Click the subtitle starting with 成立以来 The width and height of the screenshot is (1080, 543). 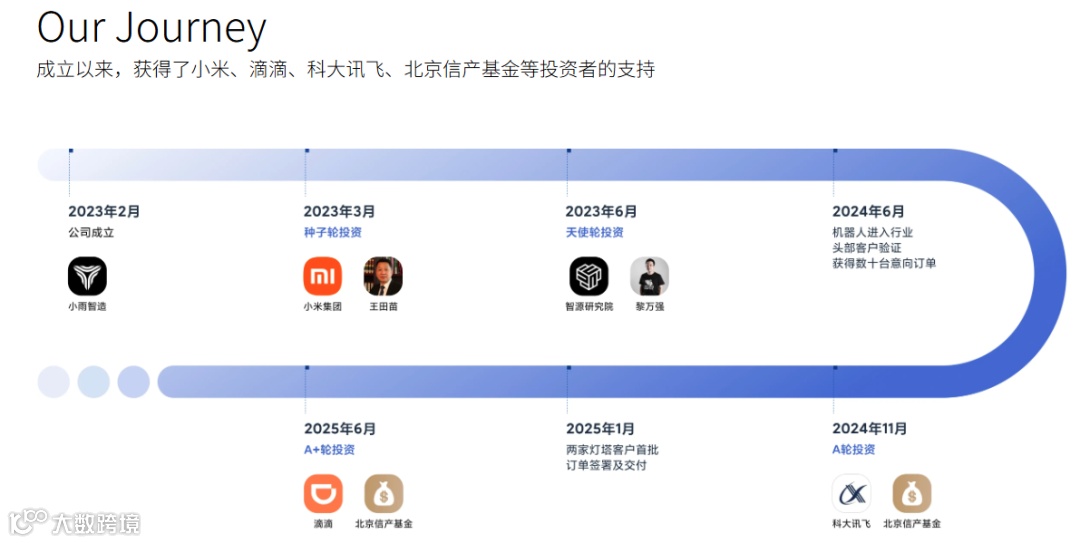346,69
